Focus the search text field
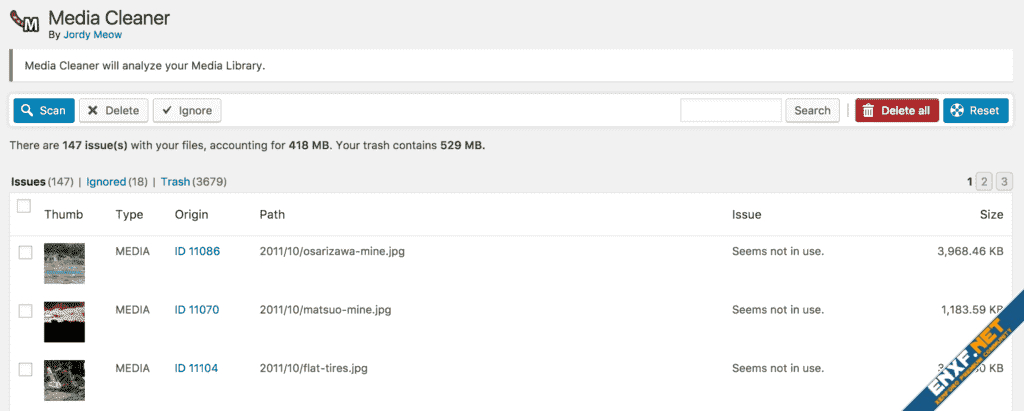 [730, 110]
